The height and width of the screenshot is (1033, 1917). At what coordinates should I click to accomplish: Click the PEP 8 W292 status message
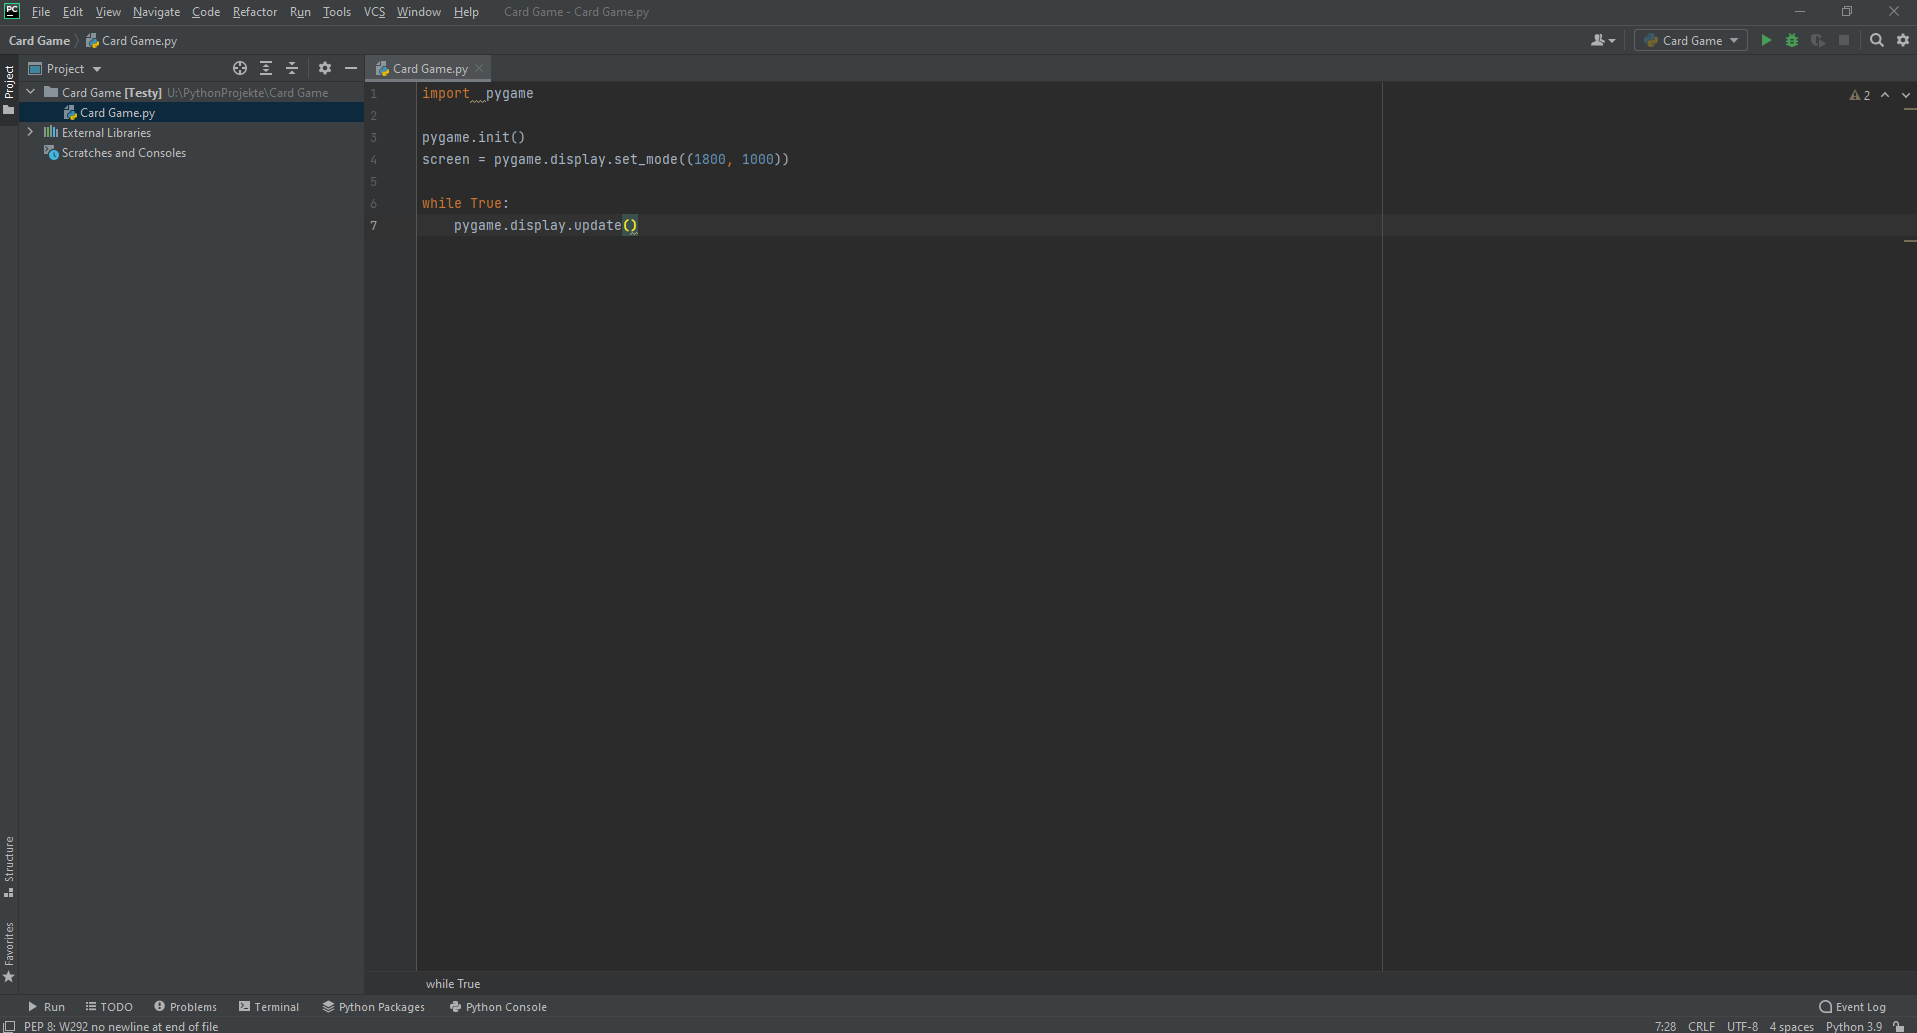(x=121, y=1026)
